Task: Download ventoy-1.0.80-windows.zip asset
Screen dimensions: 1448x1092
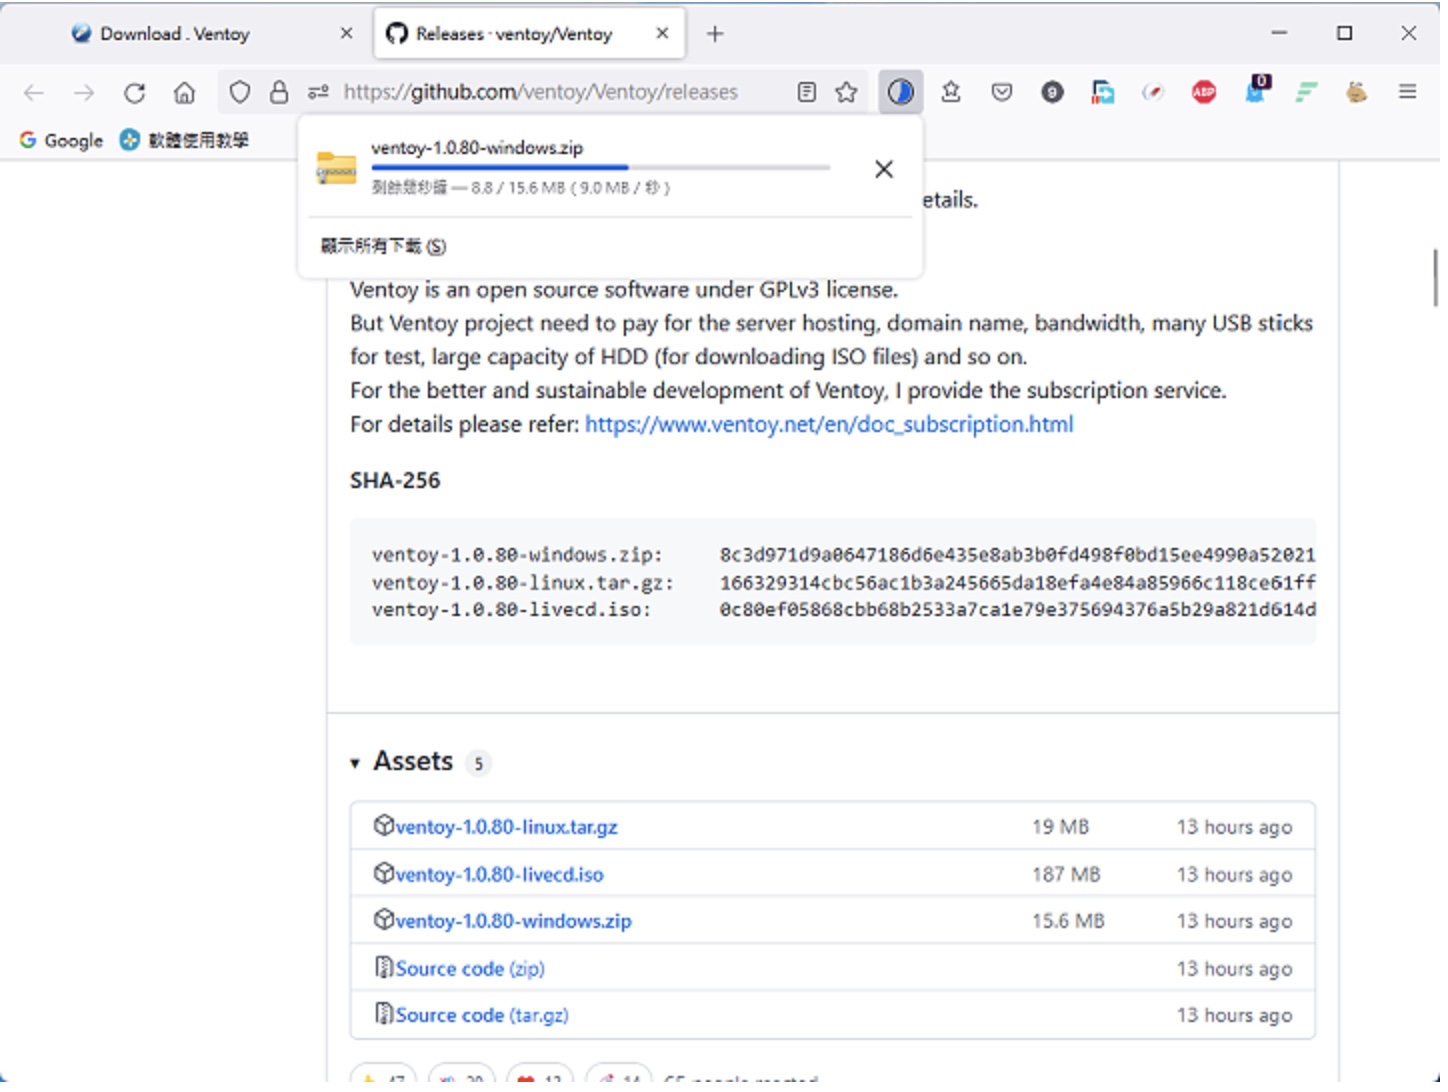Action: click(x=515, y=924)
